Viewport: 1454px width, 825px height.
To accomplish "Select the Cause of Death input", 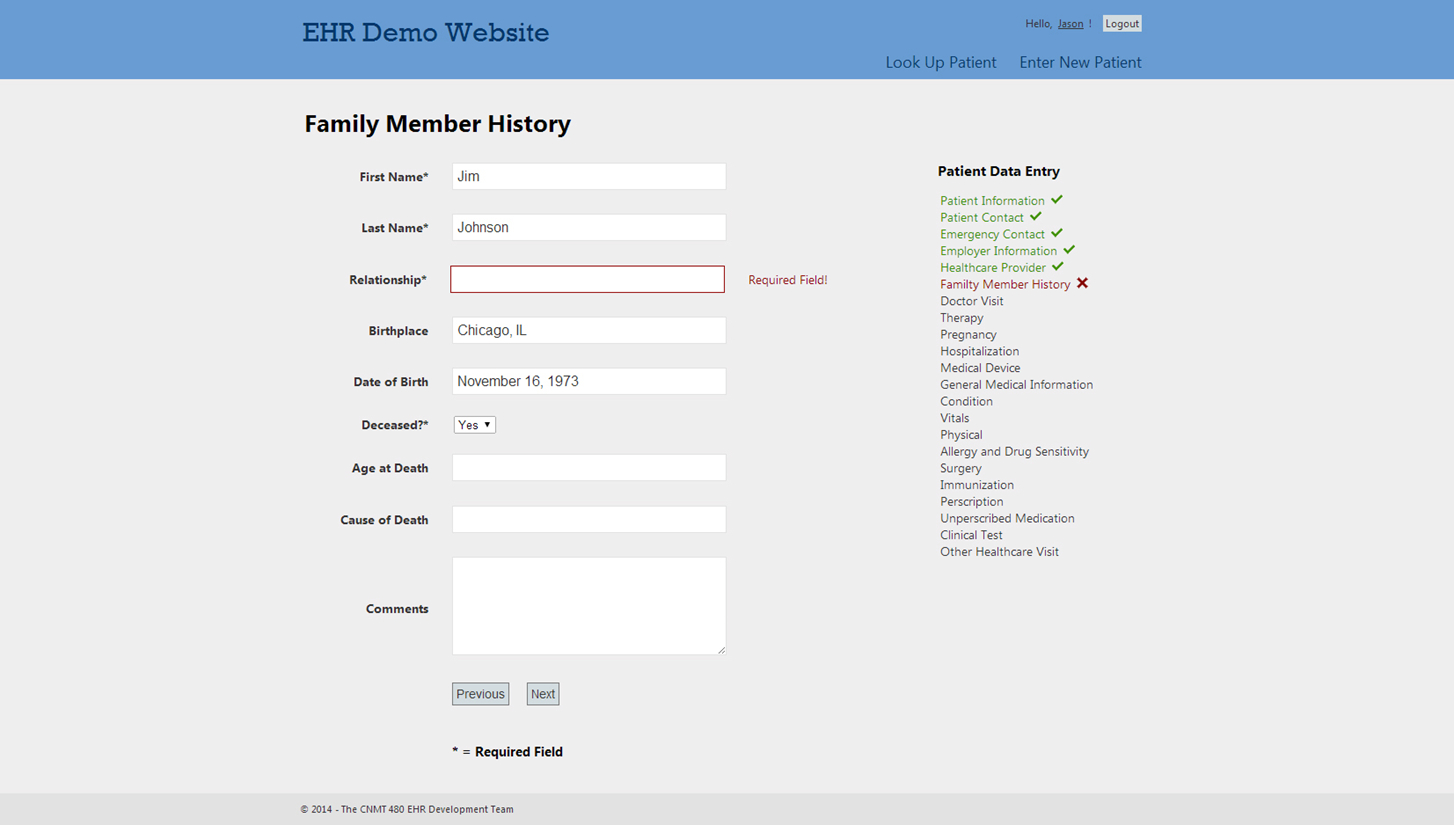I will (588, 519).
